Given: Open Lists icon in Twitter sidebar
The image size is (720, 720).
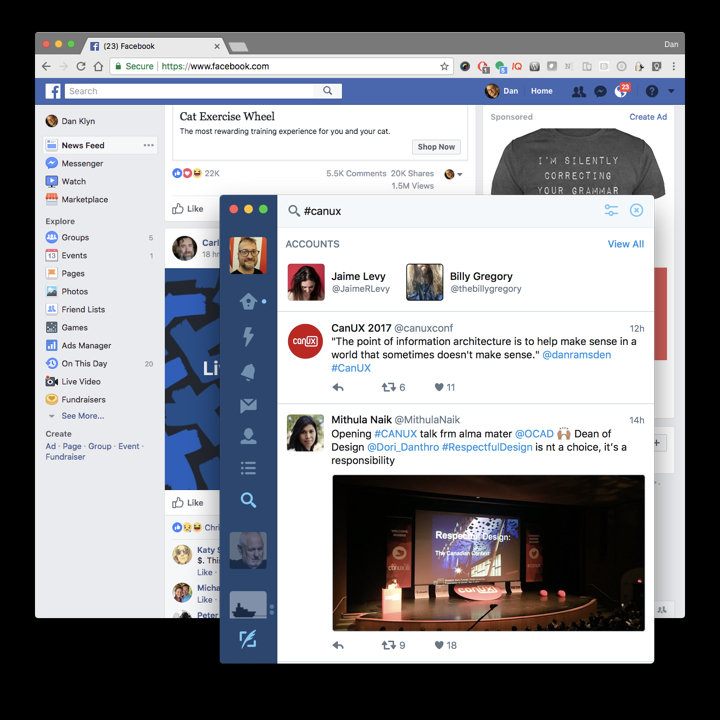Looking at the screenshot, I should click(248, 468).
